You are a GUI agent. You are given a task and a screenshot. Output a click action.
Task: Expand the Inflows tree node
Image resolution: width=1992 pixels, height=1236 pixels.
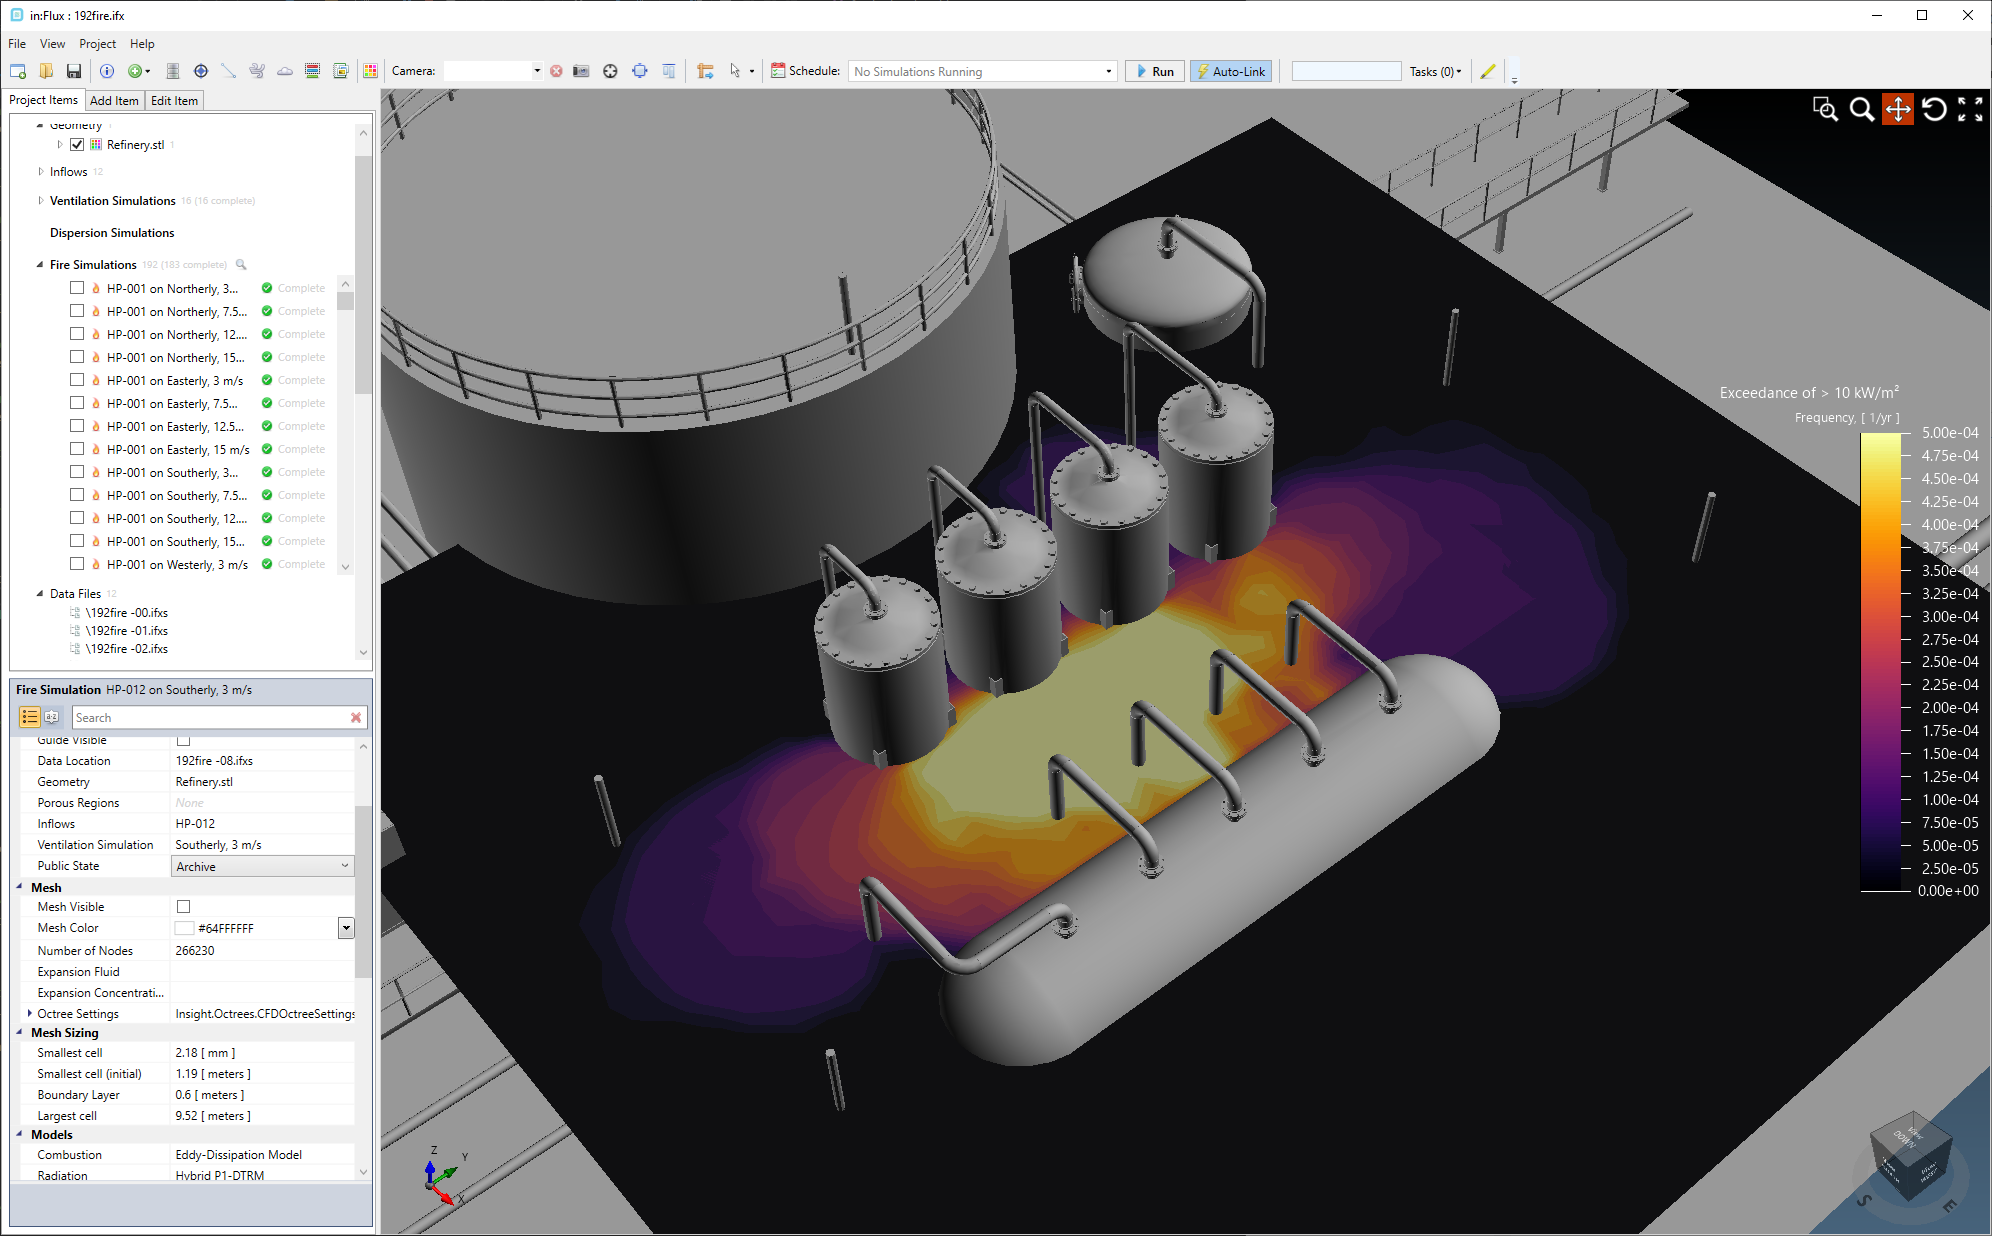41,172
